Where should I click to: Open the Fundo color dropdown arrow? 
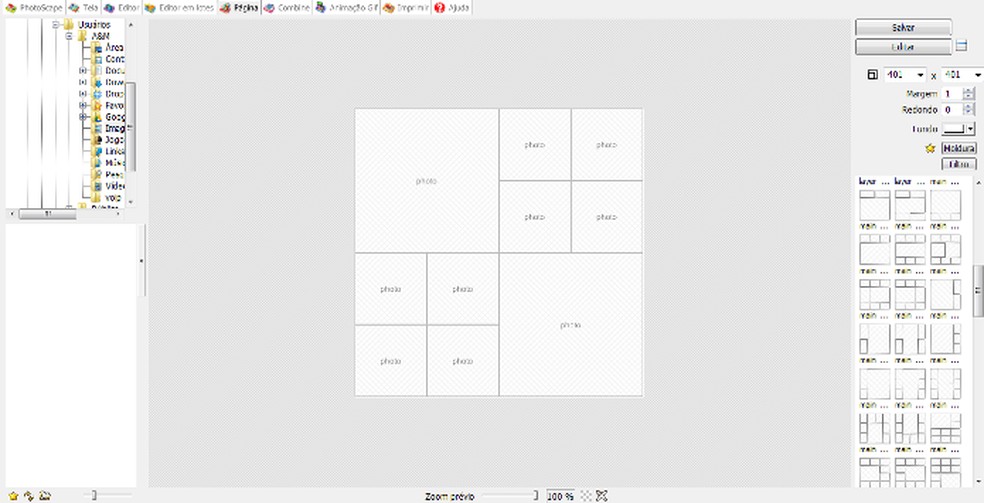pos(971,129)
